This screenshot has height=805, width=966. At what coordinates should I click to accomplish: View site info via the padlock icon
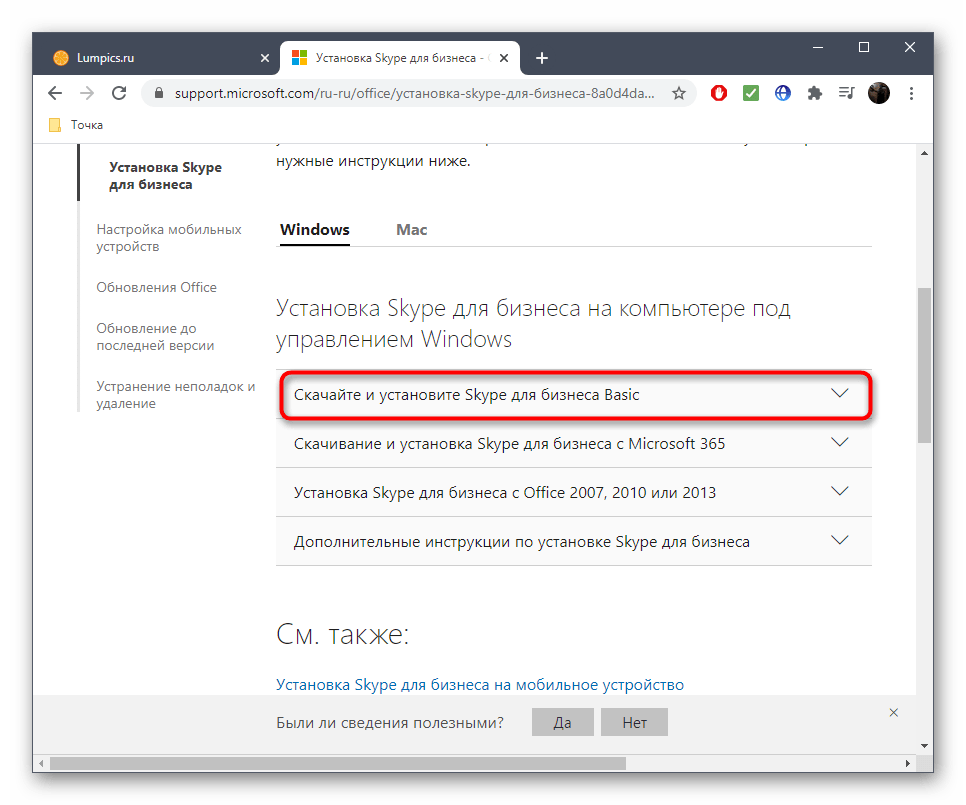pyautogui.click(x=159, y=93)
